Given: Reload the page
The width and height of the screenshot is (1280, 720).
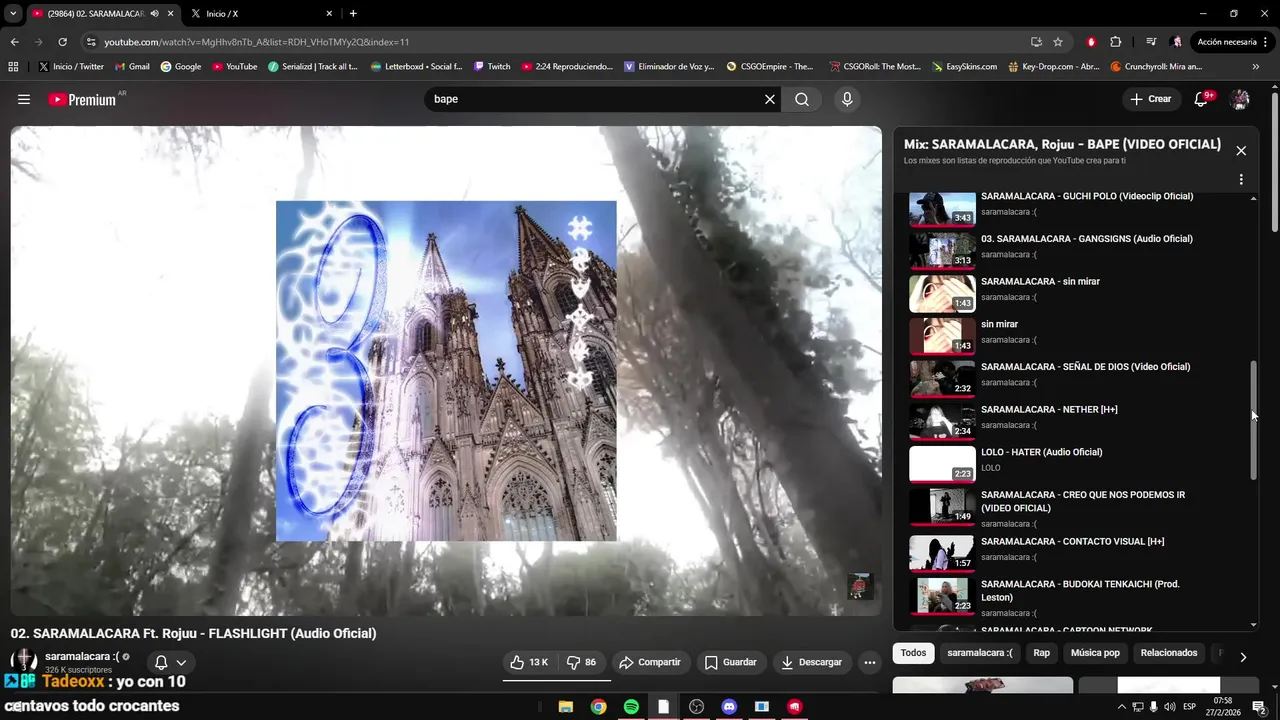Looking at the screenshot, I should (62, 42).
